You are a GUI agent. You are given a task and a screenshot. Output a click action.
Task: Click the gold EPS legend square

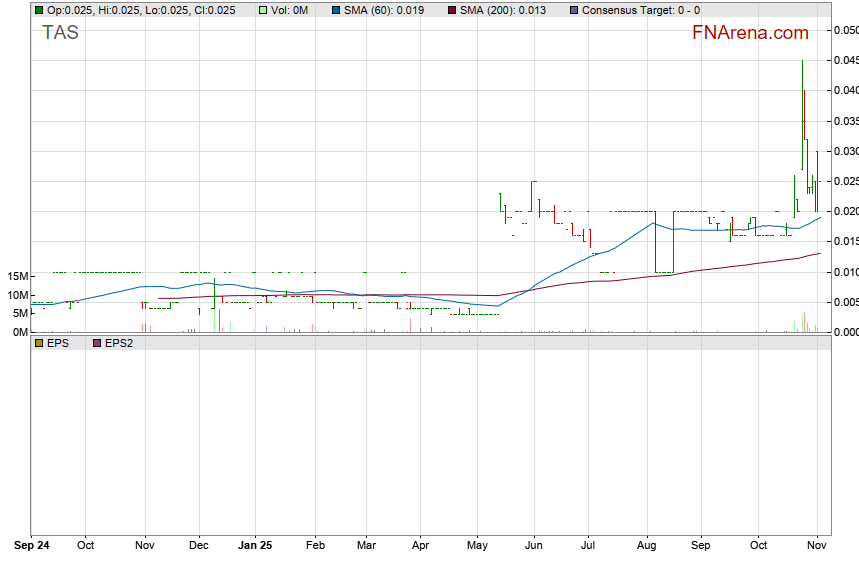pos(38,343)
